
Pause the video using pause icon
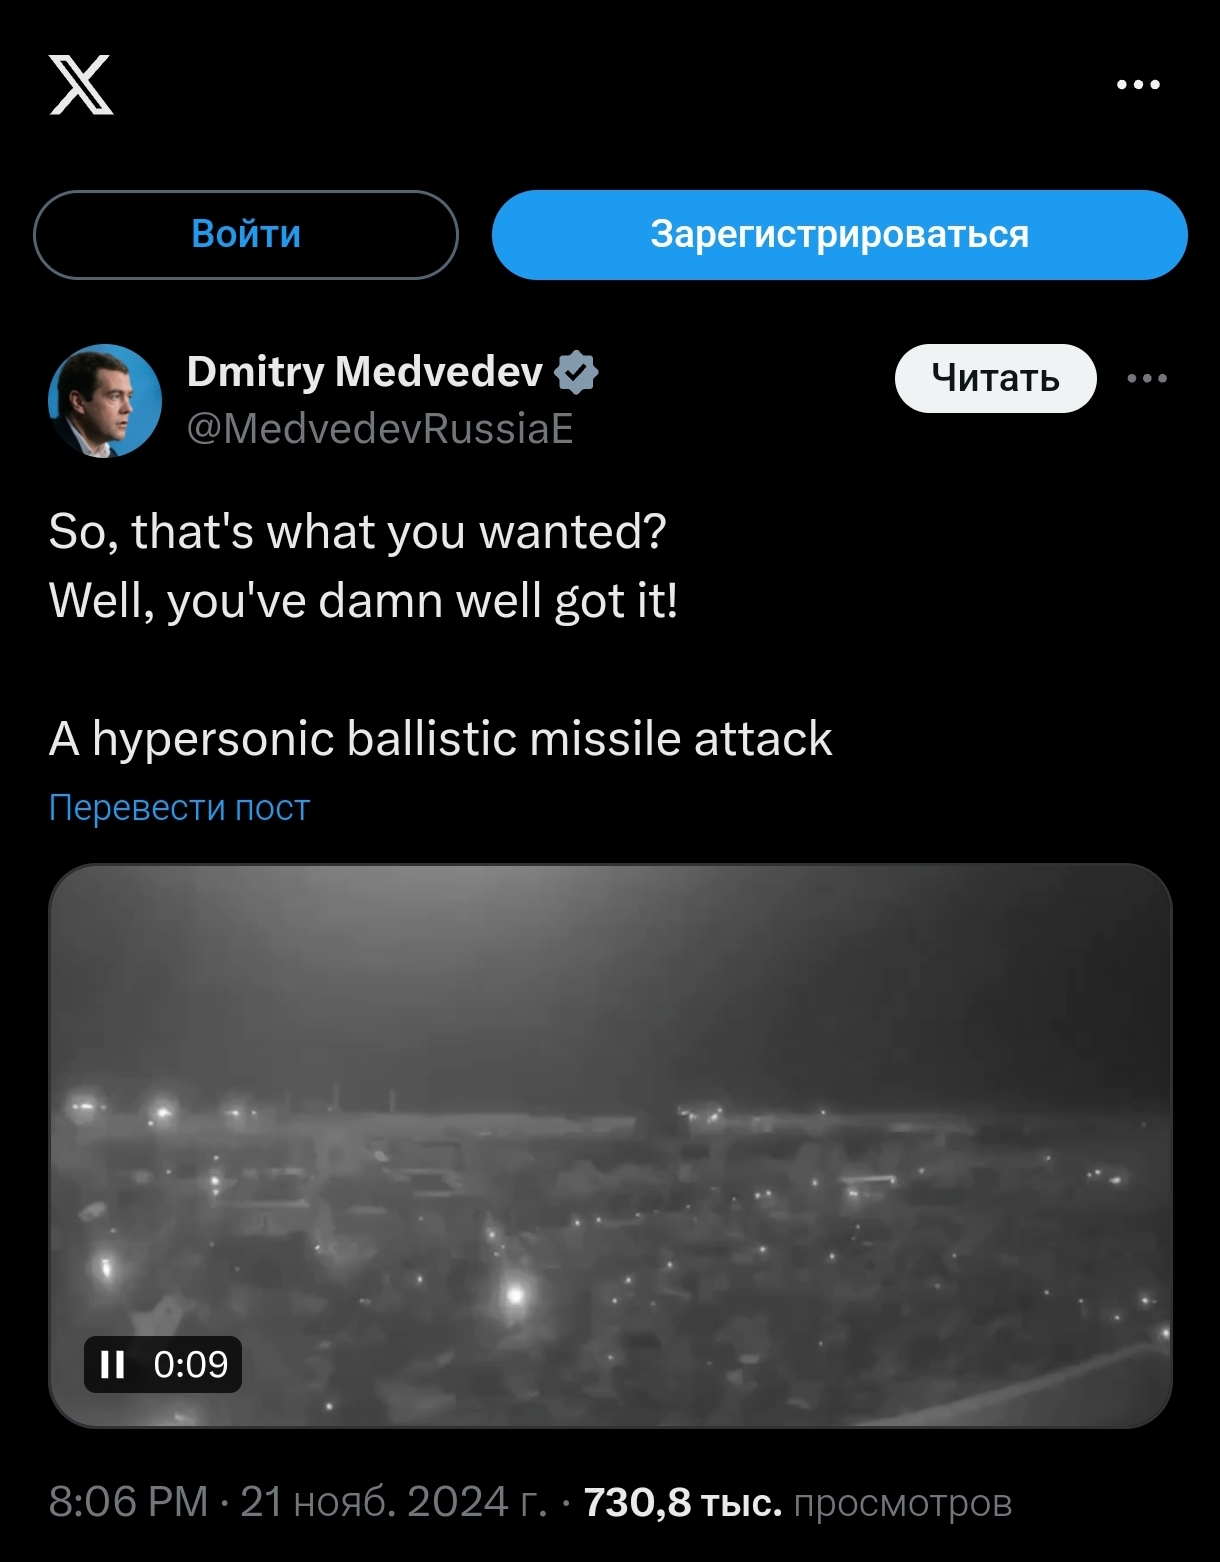click(x=113, y=1364)
